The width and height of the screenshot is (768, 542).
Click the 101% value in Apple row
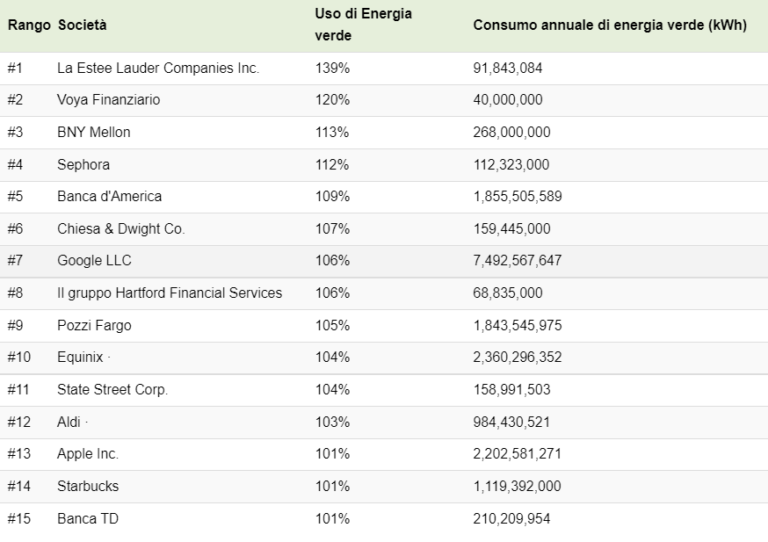[332, 454]
